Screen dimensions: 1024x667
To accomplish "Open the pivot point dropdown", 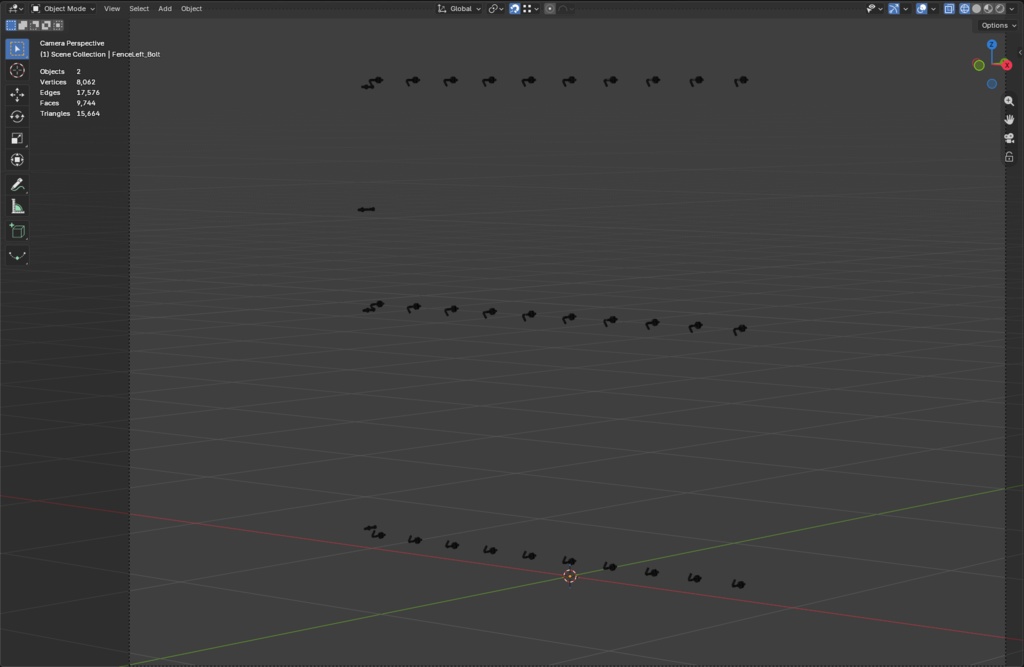I will 496,8.
